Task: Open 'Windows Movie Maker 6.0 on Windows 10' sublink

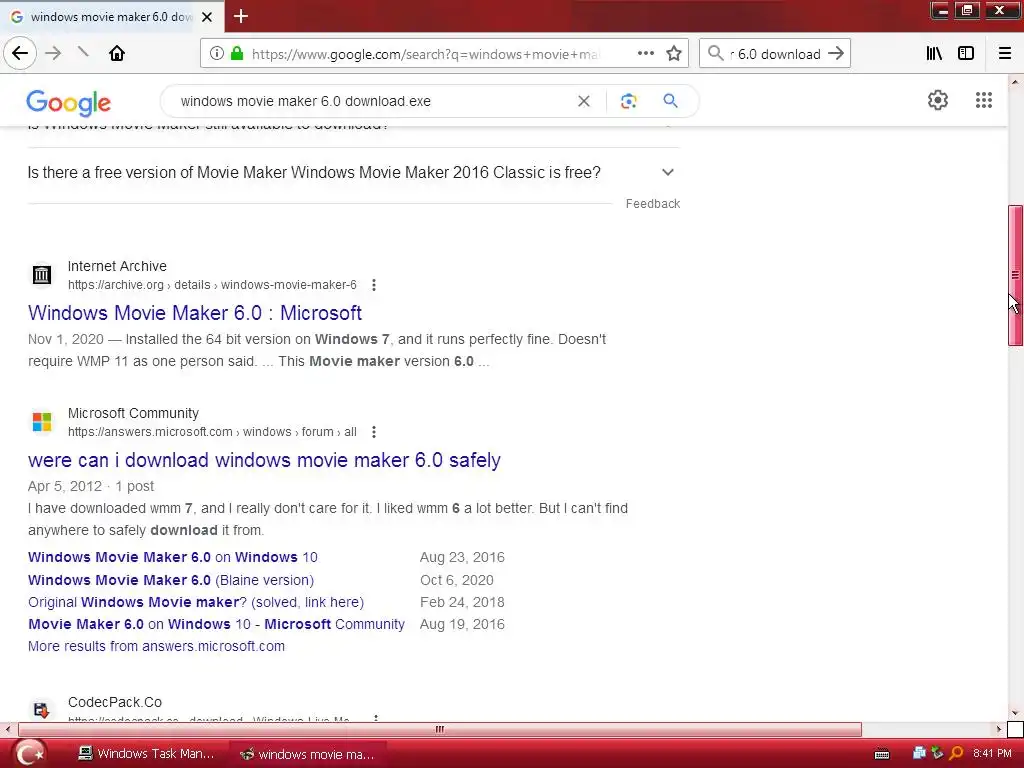Action: coord(172,557)
